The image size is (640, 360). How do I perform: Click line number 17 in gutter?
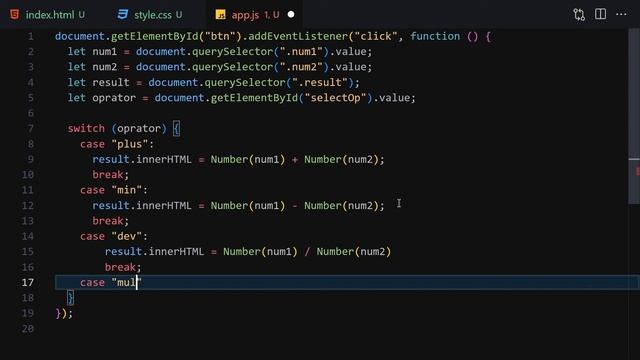coord(27,282)
